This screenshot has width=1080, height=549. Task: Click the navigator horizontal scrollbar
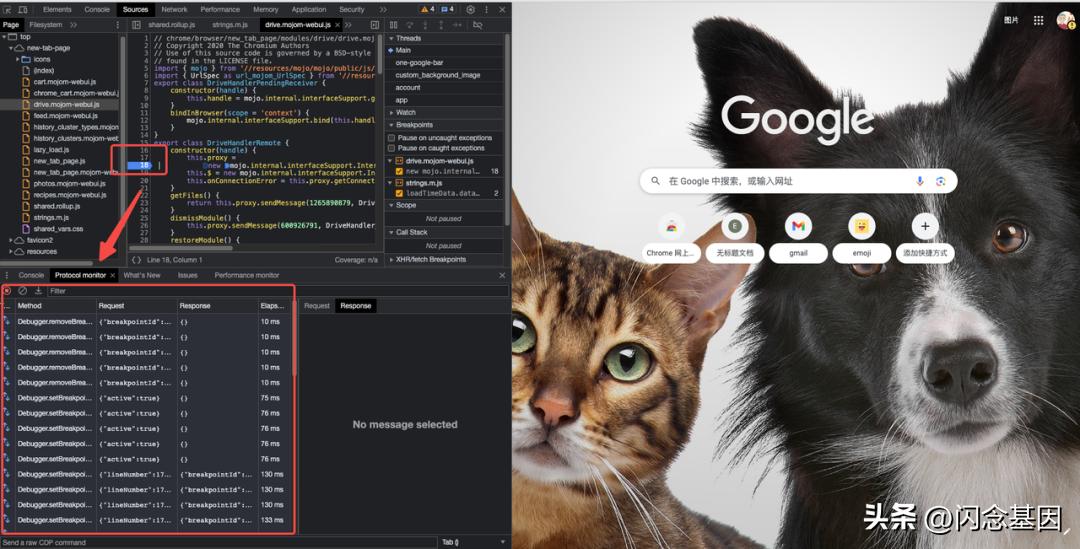tap(47, 263)
